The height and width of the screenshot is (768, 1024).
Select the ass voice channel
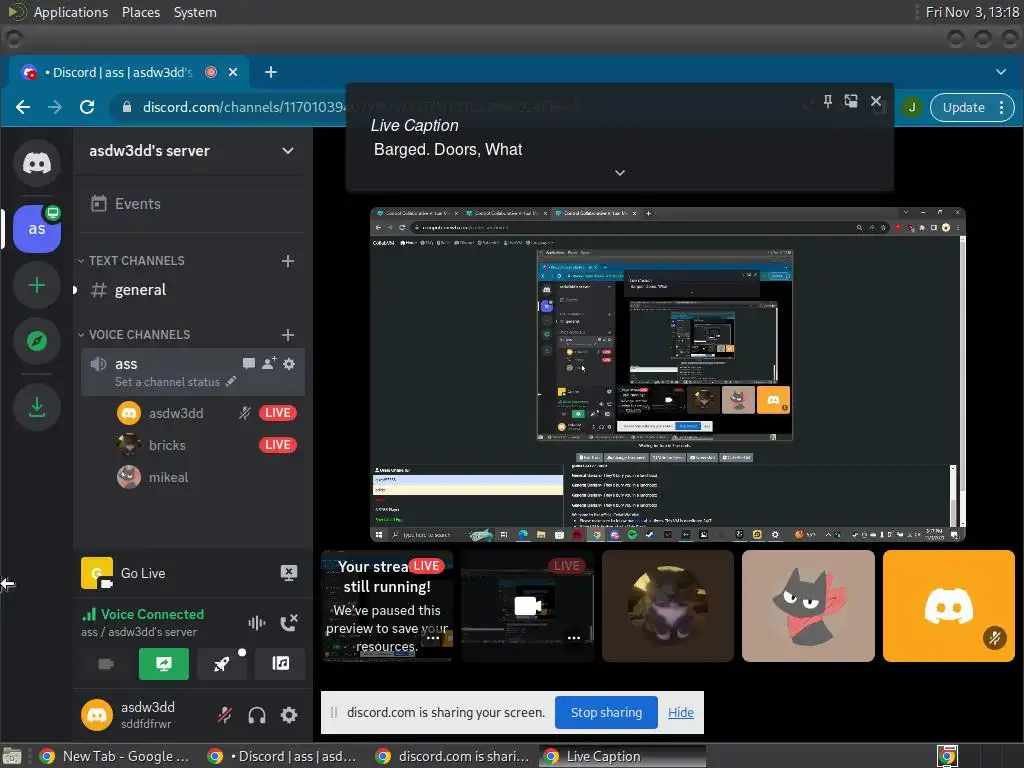pos(193,372)
